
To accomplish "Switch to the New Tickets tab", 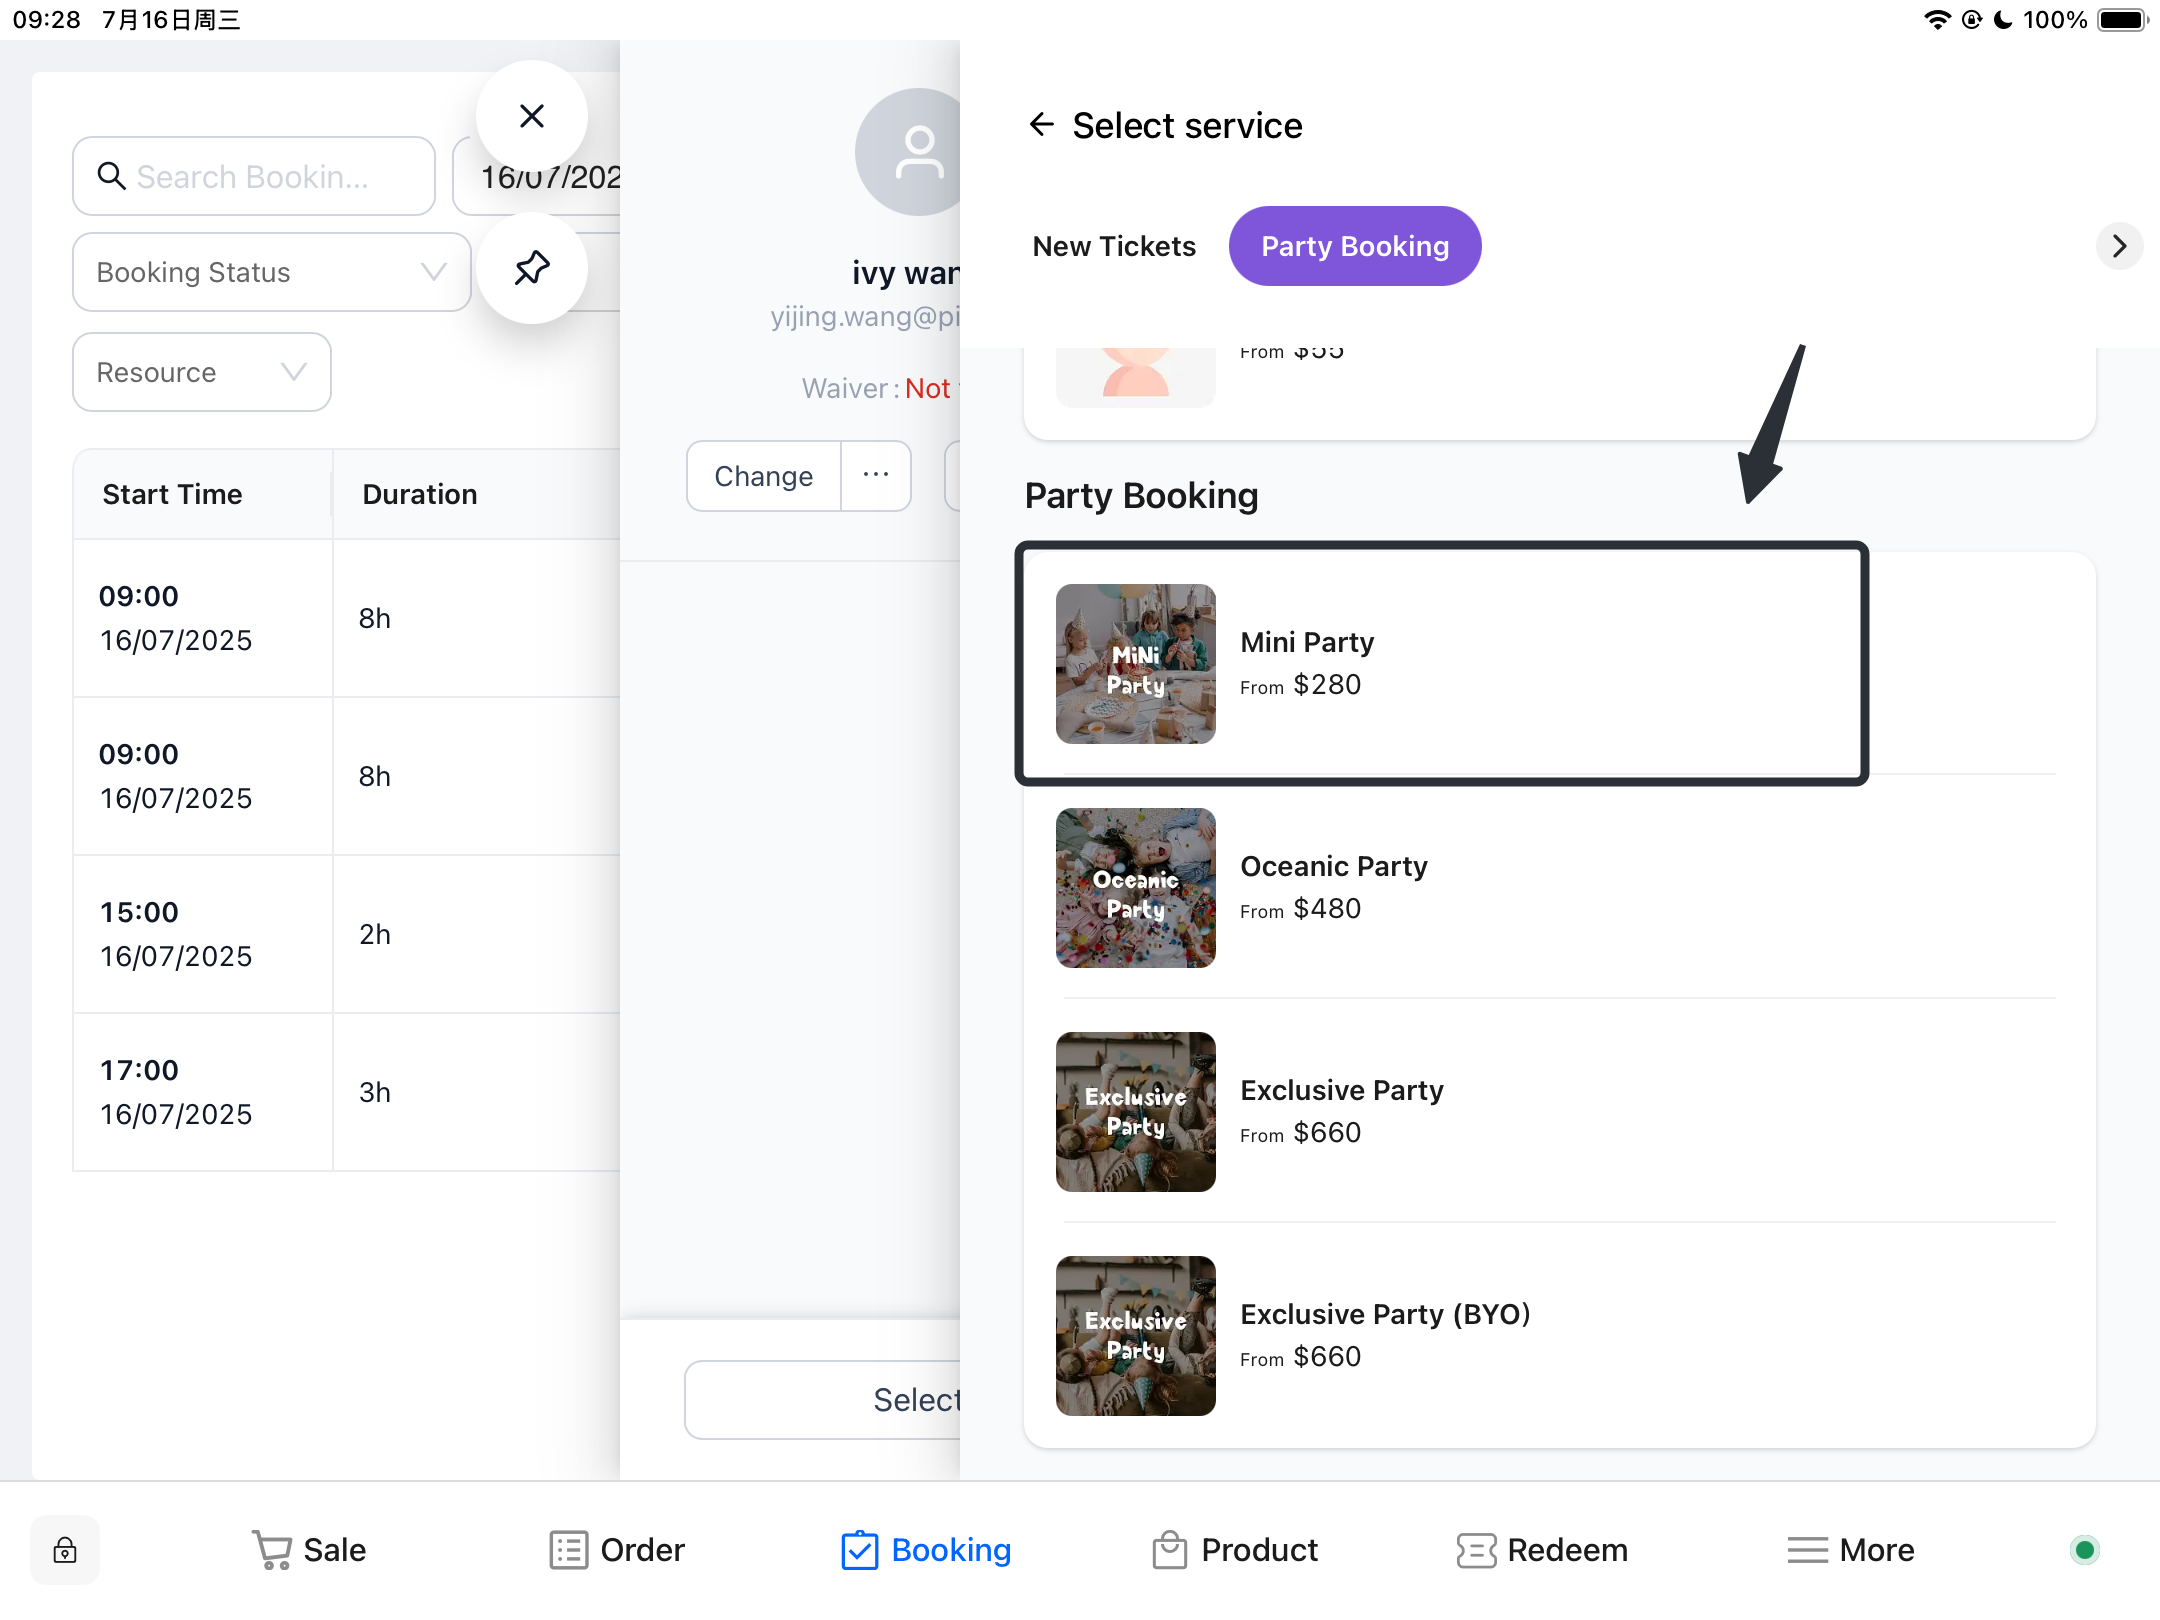I will [x=1113, y=246].
